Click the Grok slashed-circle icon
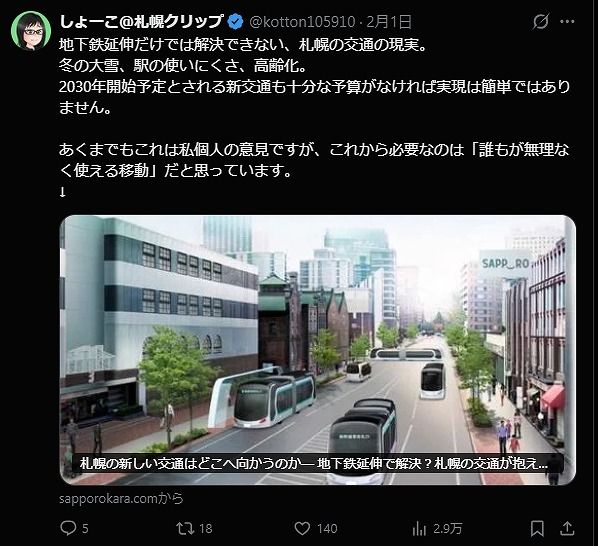This screenshot has height=546, width=598. tap(540, 21)
